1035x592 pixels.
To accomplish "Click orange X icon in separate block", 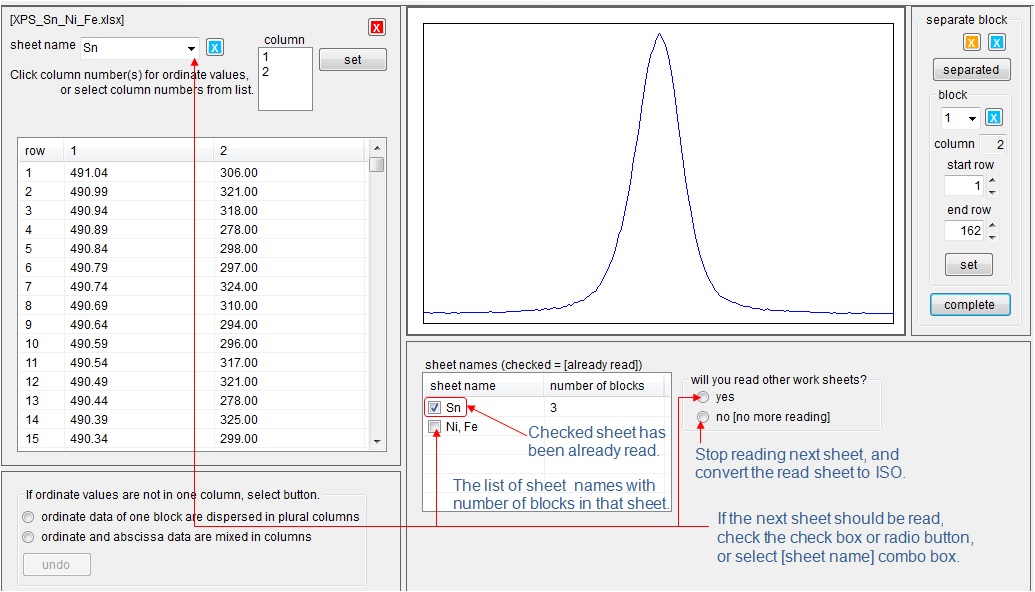I will pos(971,42).
